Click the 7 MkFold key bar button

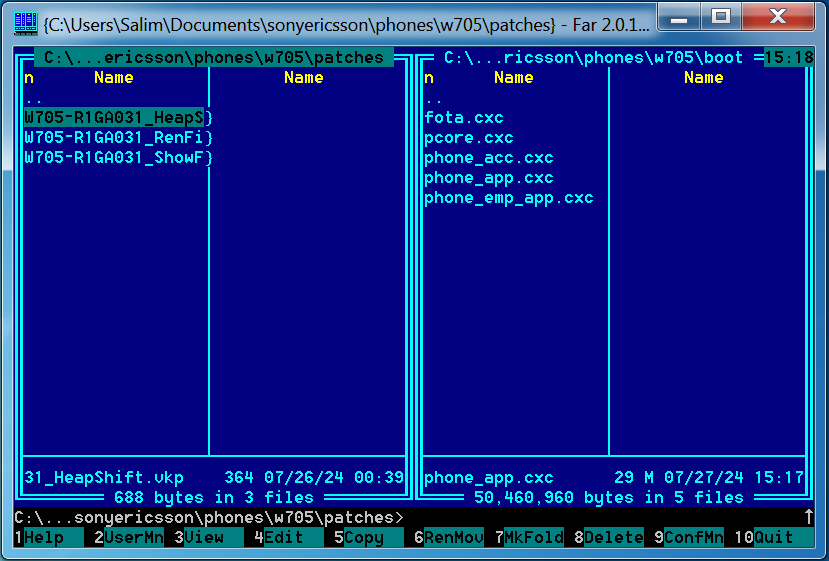click(529, 538)
